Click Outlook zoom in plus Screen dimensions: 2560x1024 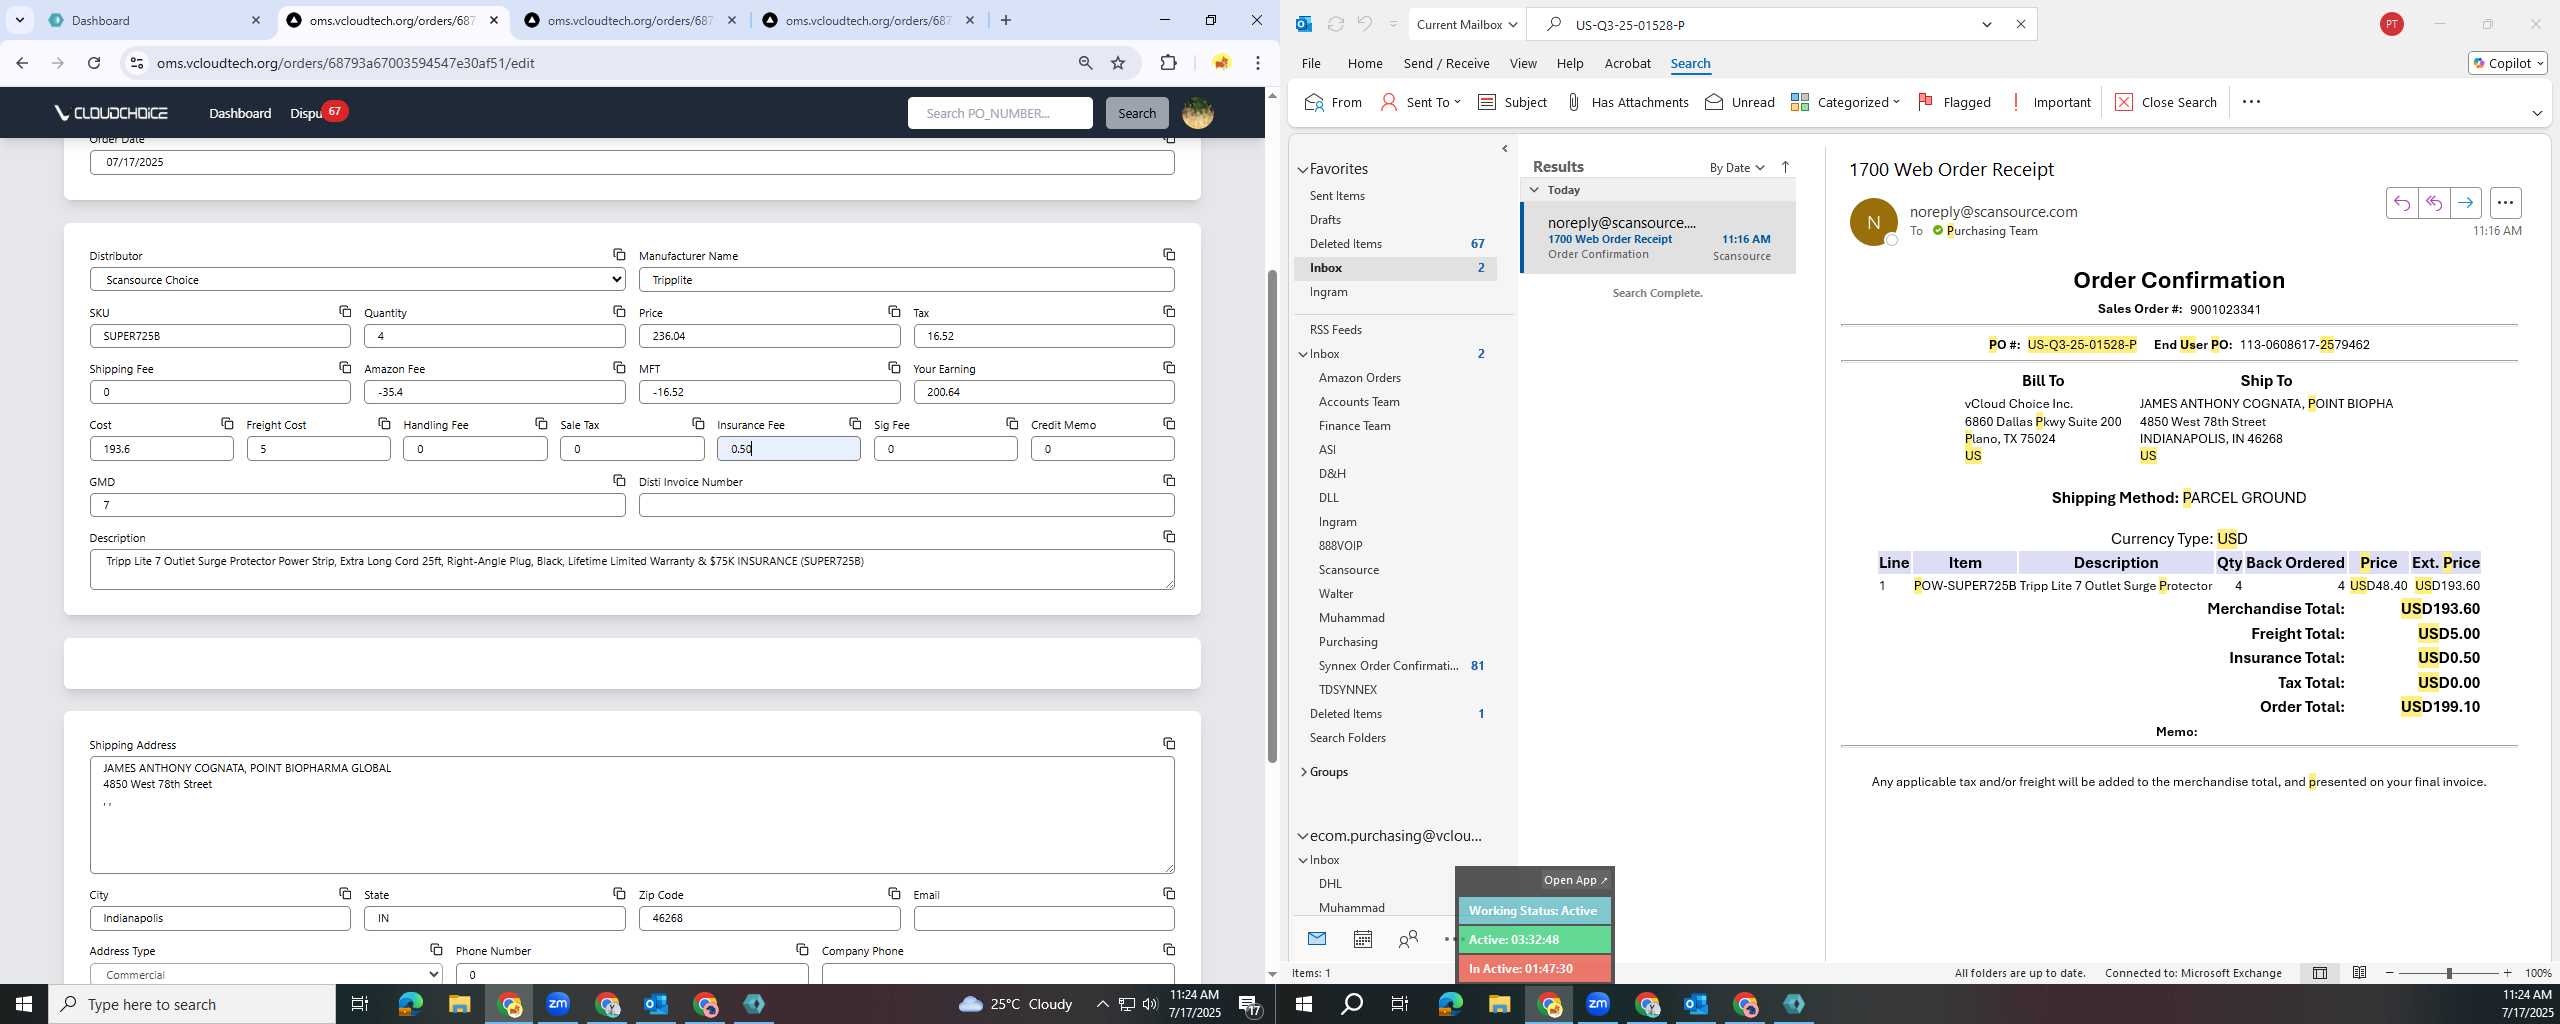click(x=2507, y=973)
